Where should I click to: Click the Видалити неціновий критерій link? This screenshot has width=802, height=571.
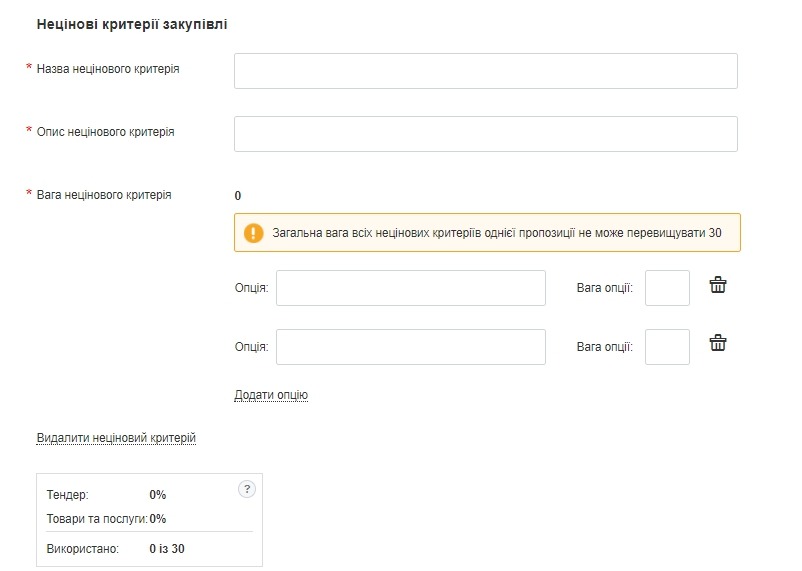(116, 438)
